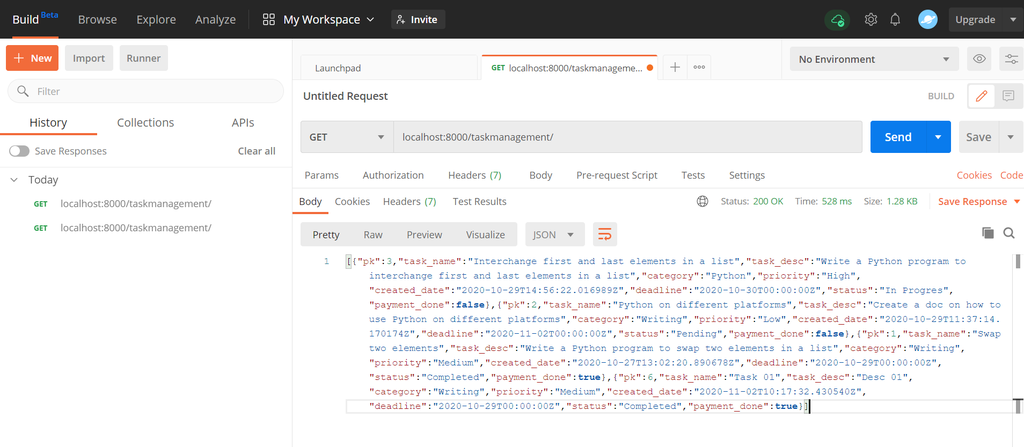Open the tab options three-dot icon
Image resolution: width=1024 pixels, height=447 pixels.
click(699, 67)
